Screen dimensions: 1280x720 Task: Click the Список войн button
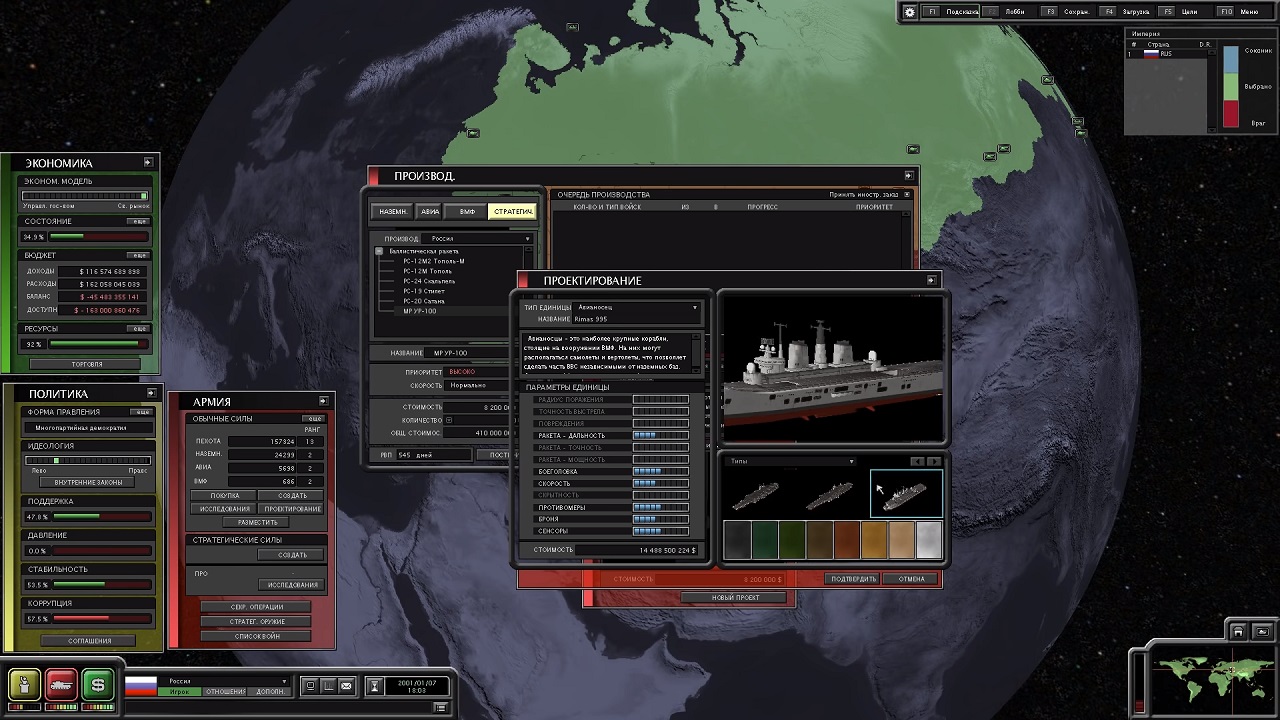click(257, 636)
